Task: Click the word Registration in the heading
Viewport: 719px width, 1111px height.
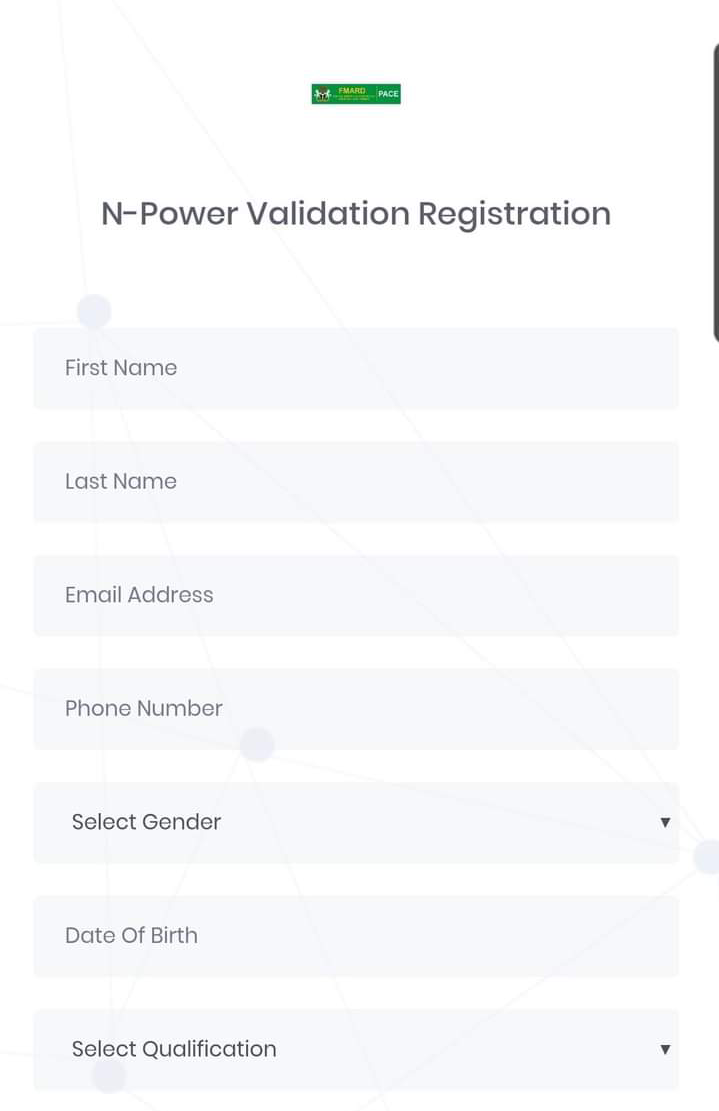Action: pyautogui.click(x=514, y=214)
